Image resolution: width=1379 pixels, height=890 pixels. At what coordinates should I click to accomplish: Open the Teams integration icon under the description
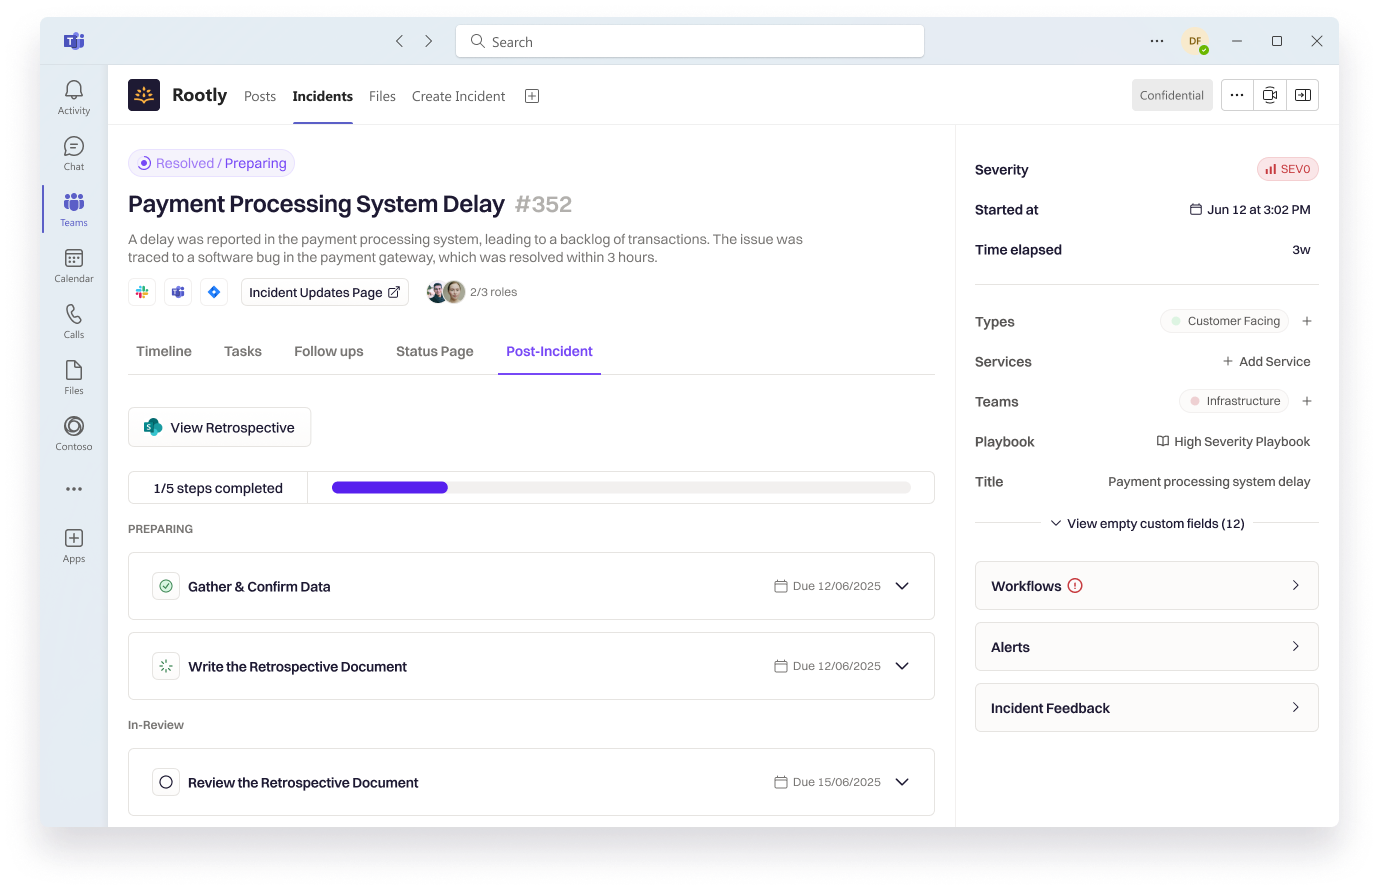[178, 292]
